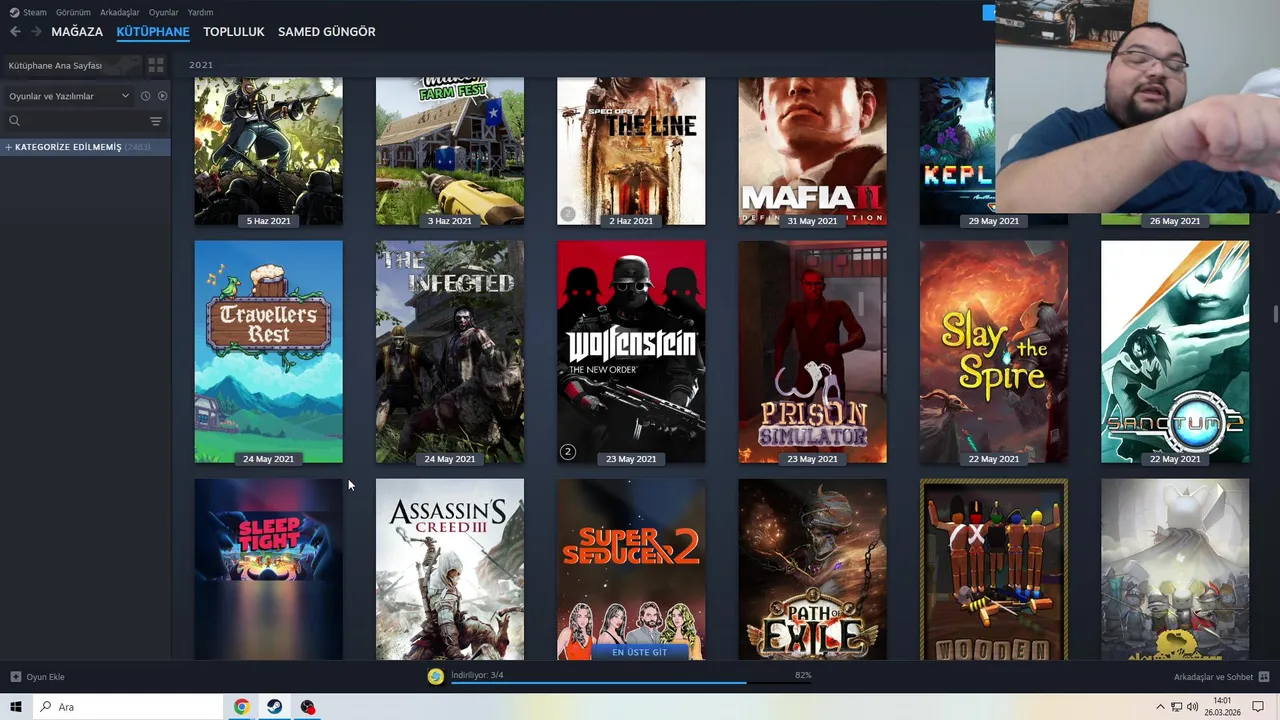
Task: Click the collections grid view icon
Action: (x=156, y=65)
